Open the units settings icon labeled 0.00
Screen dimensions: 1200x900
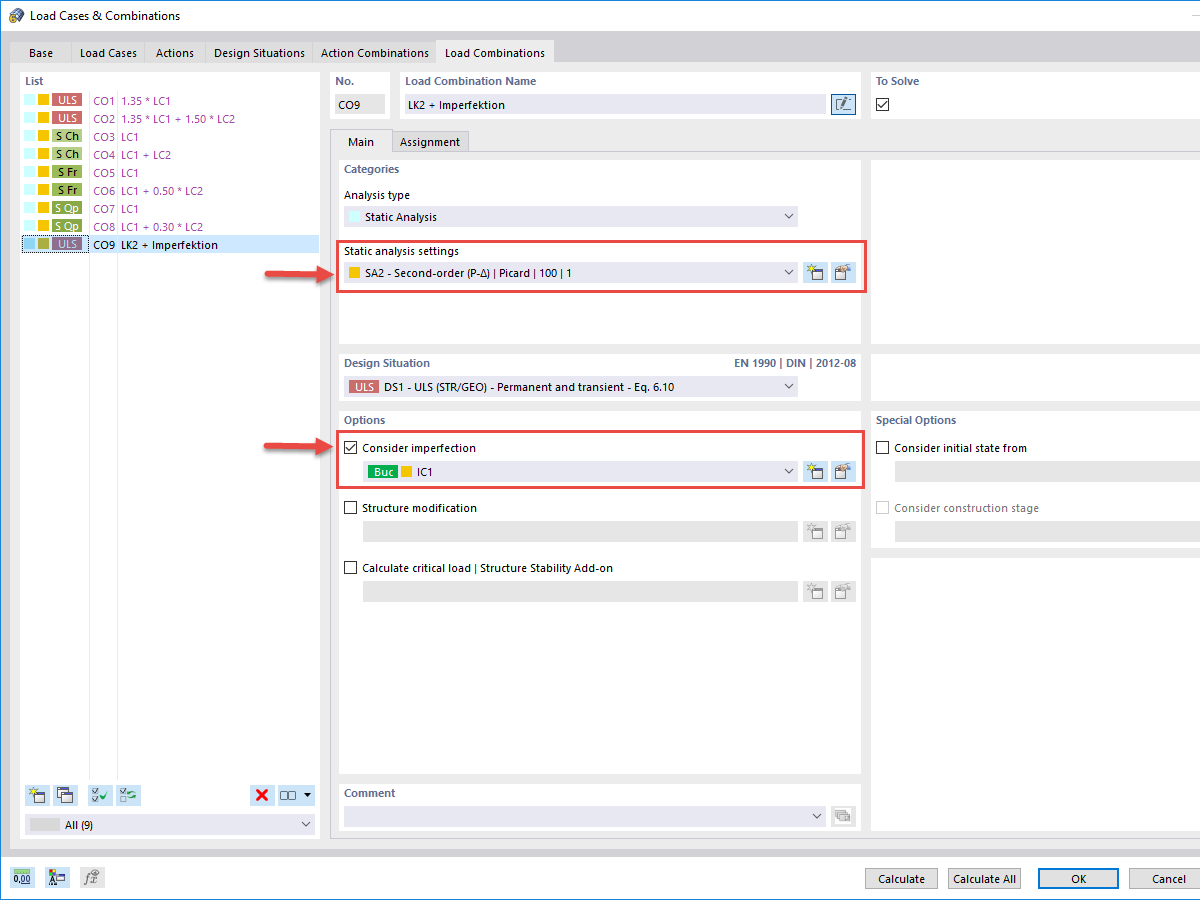click(22, 877)
